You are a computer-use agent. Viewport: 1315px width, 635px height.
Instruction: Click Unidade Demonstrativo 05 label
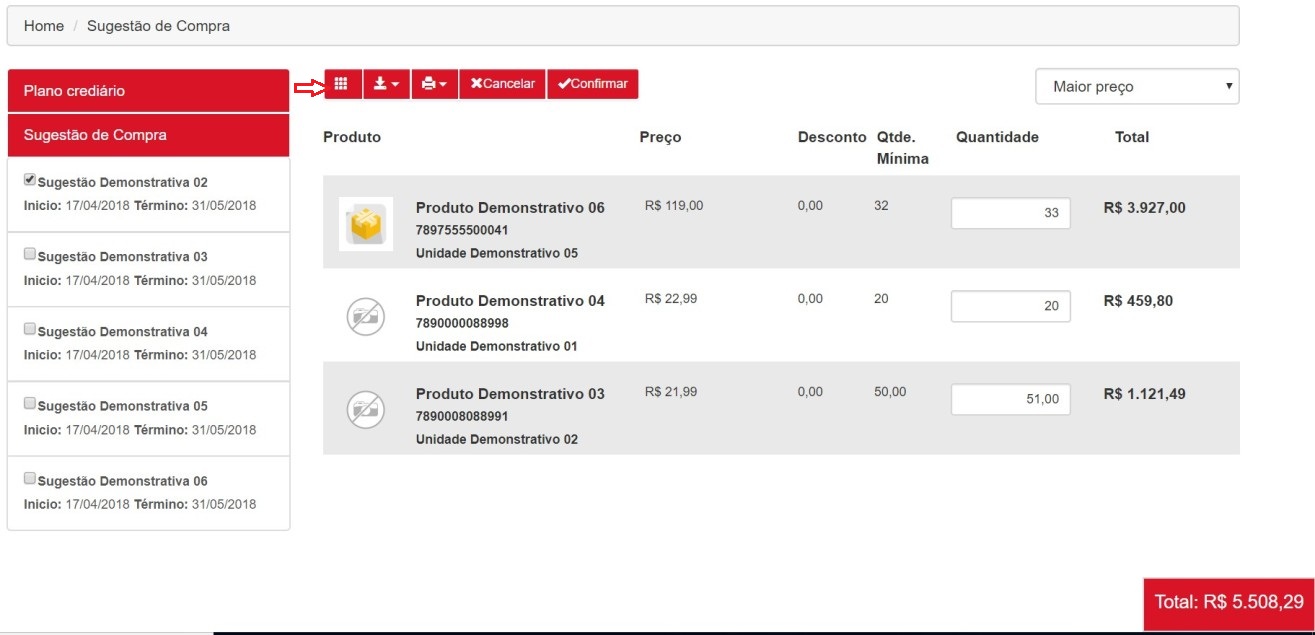pyautogui.click(x=497, y=253)
